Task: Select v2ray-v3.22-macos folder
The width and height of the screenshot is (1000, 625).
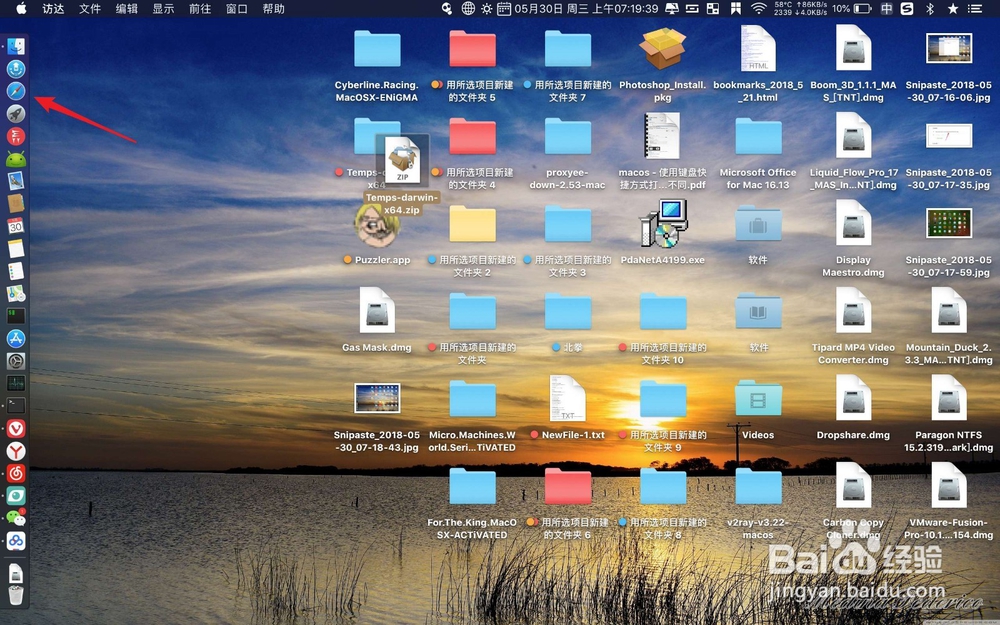Action: (758, 486)
